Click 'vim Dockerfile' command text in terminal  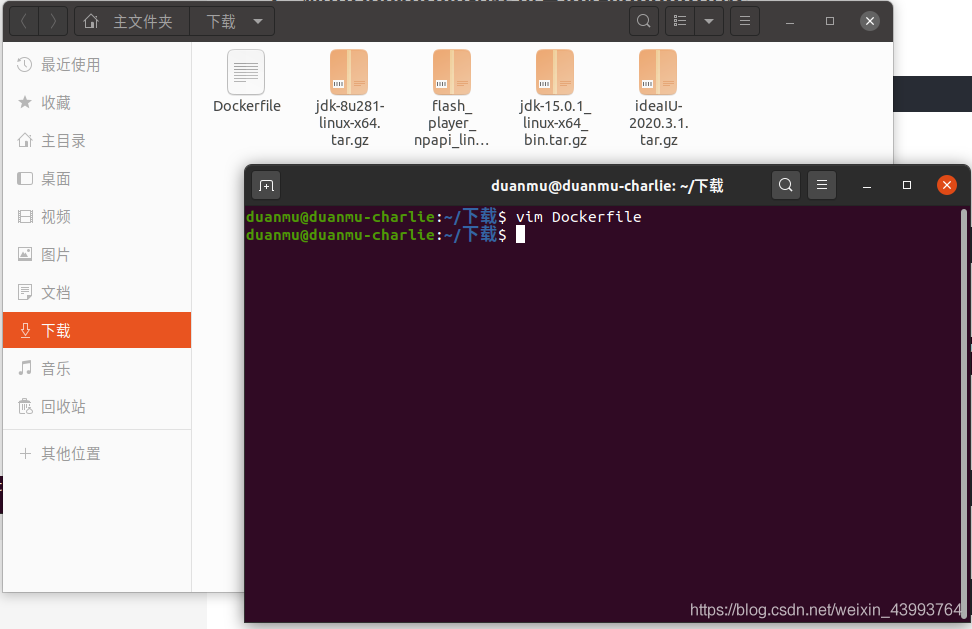coord(578,217)
